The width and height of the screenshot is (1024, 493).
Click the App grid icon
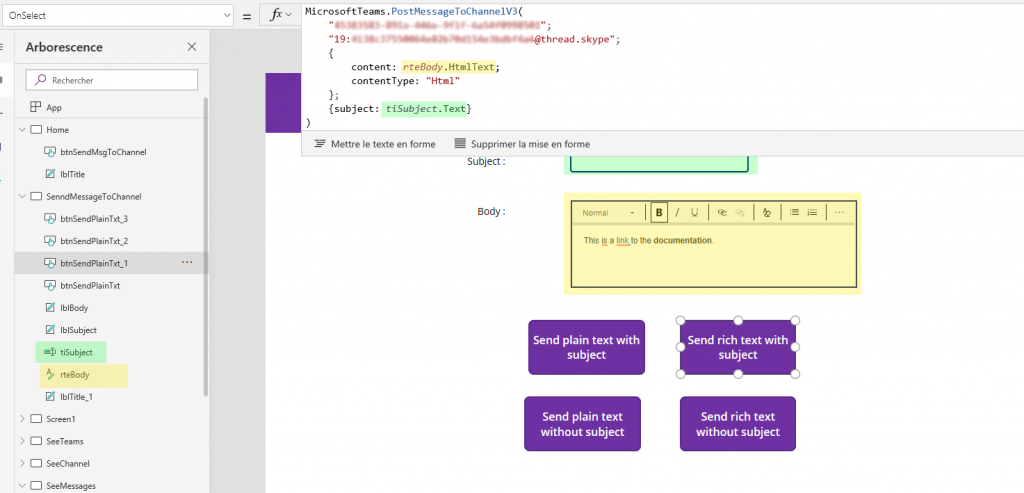pos(36,107)
